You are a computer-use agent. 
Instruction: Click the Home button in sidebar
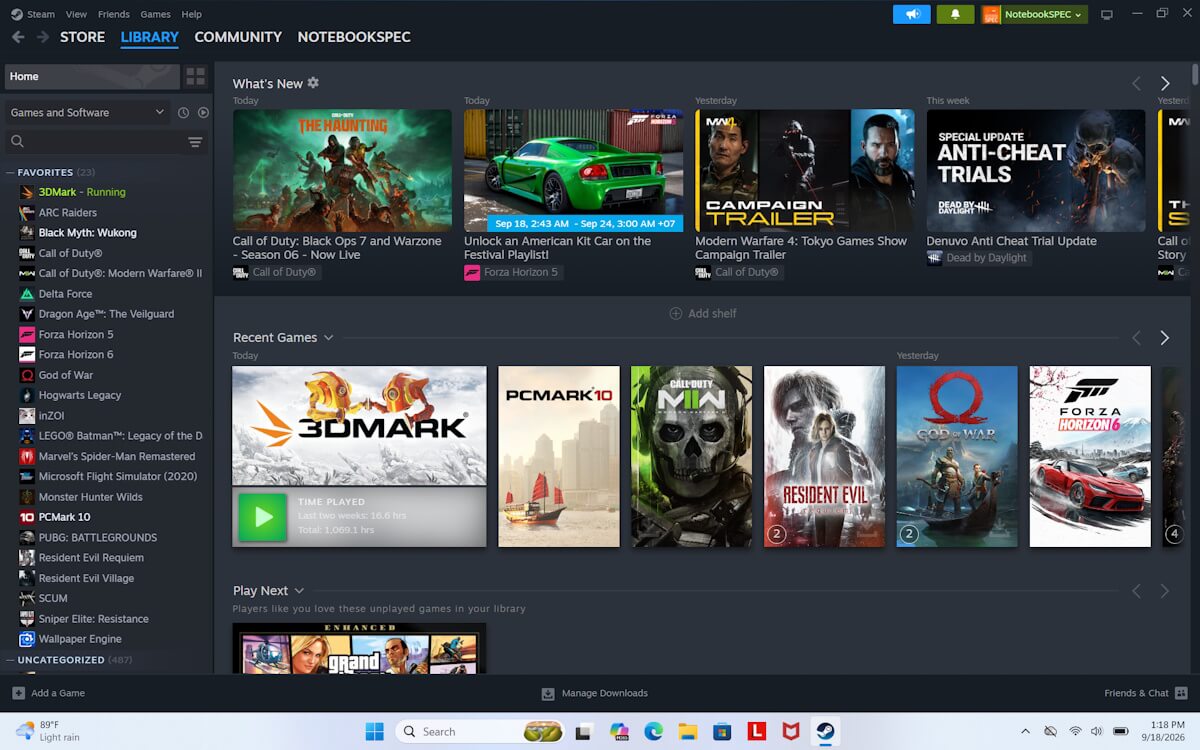[92, 76]
